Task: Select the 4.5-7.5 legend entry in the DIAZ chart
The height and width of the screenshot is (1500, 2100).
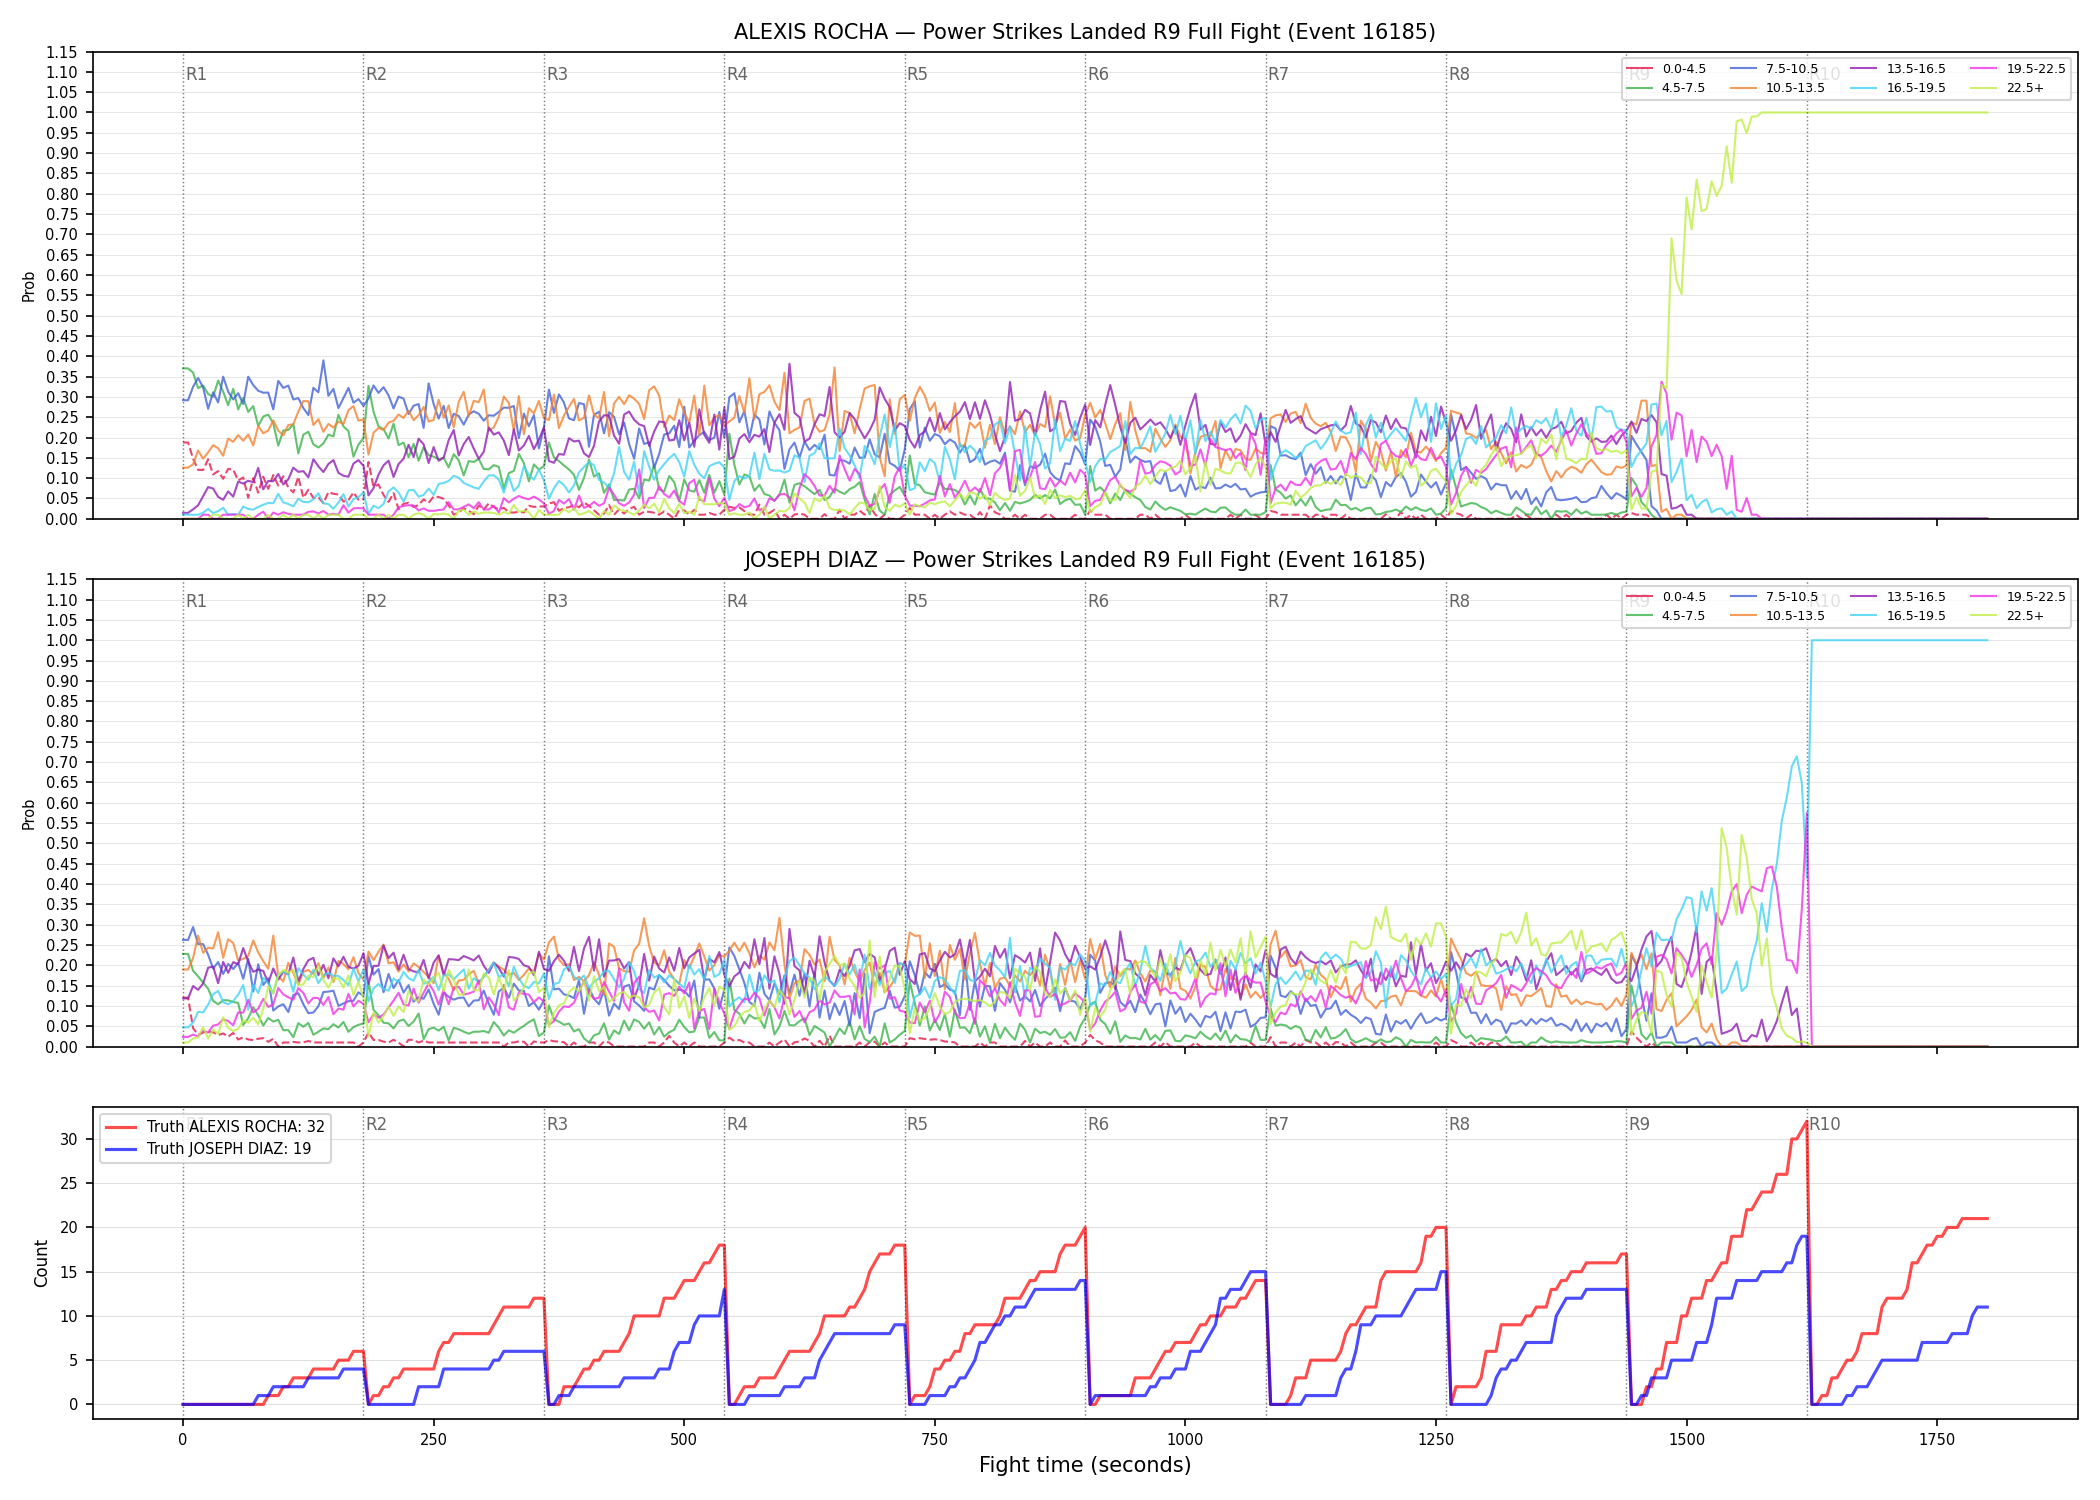Action: (1667, 616)
